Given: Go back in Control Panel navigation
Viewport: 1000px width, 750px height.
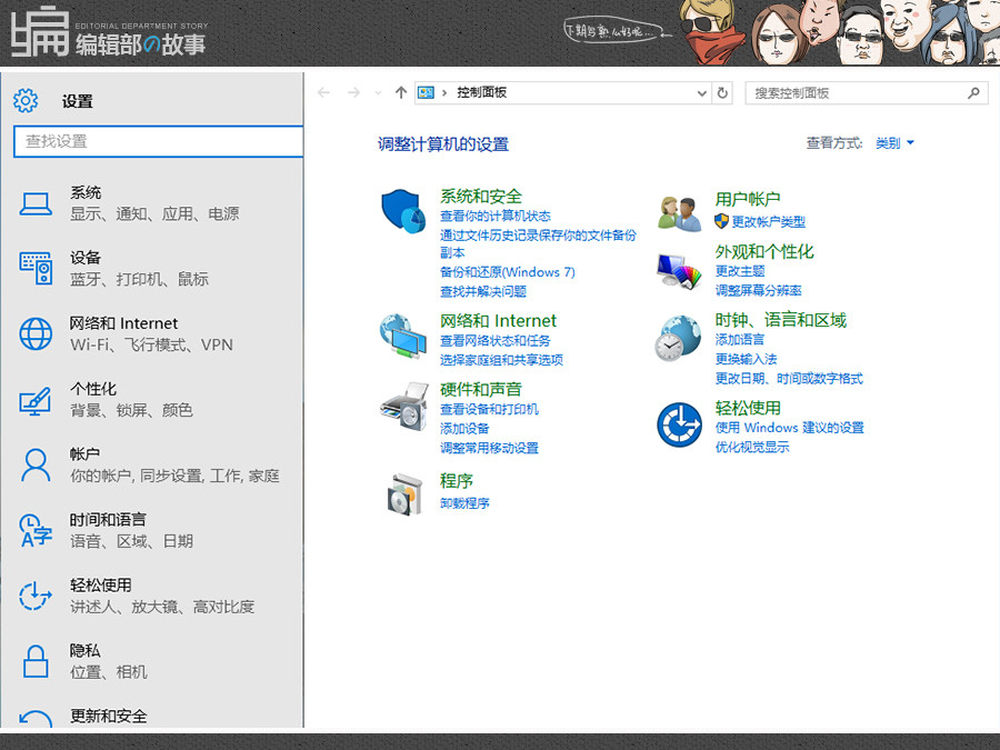Looking at the screenshot, I should click(x=324, y=93).
